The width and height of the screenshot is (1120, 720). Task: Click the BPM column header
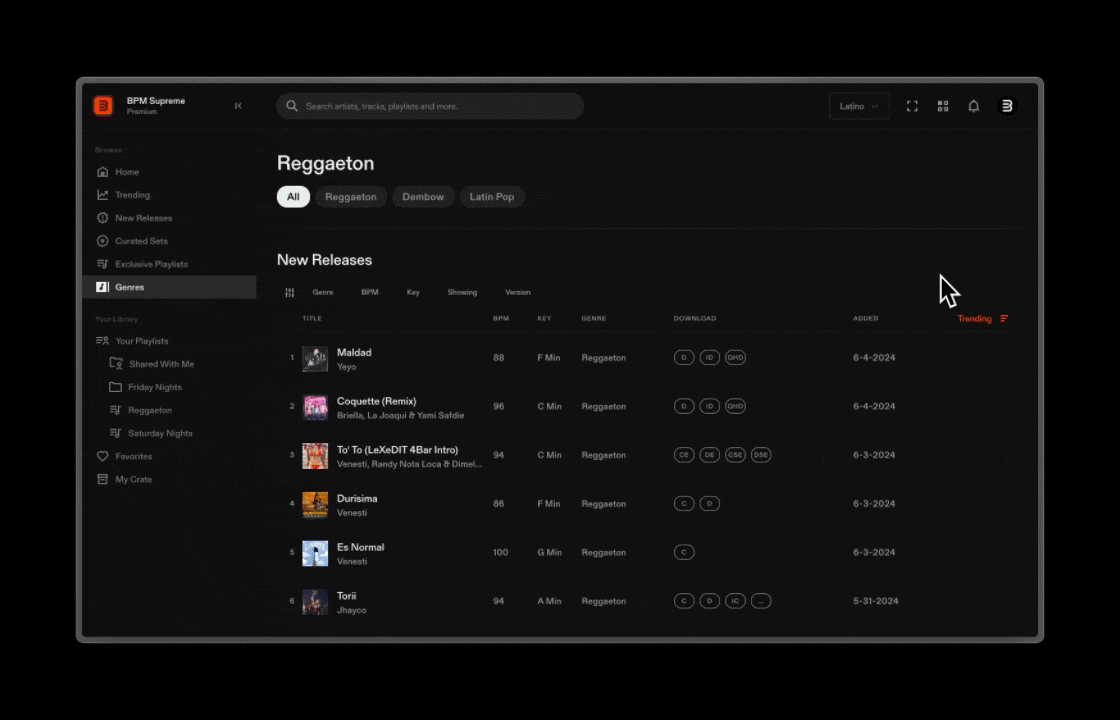click(x=501, y=319)
